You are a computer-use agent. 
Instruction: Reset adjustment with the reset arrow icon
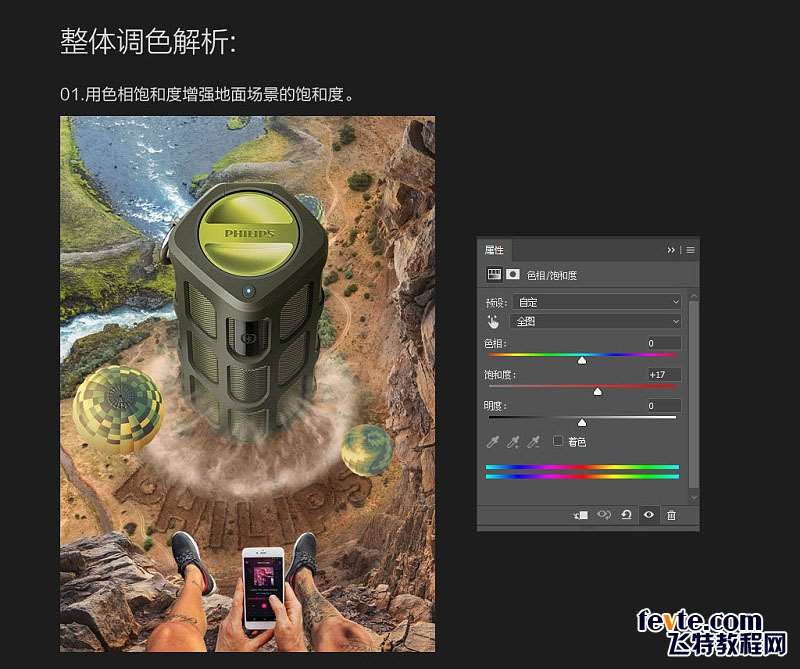626,515
